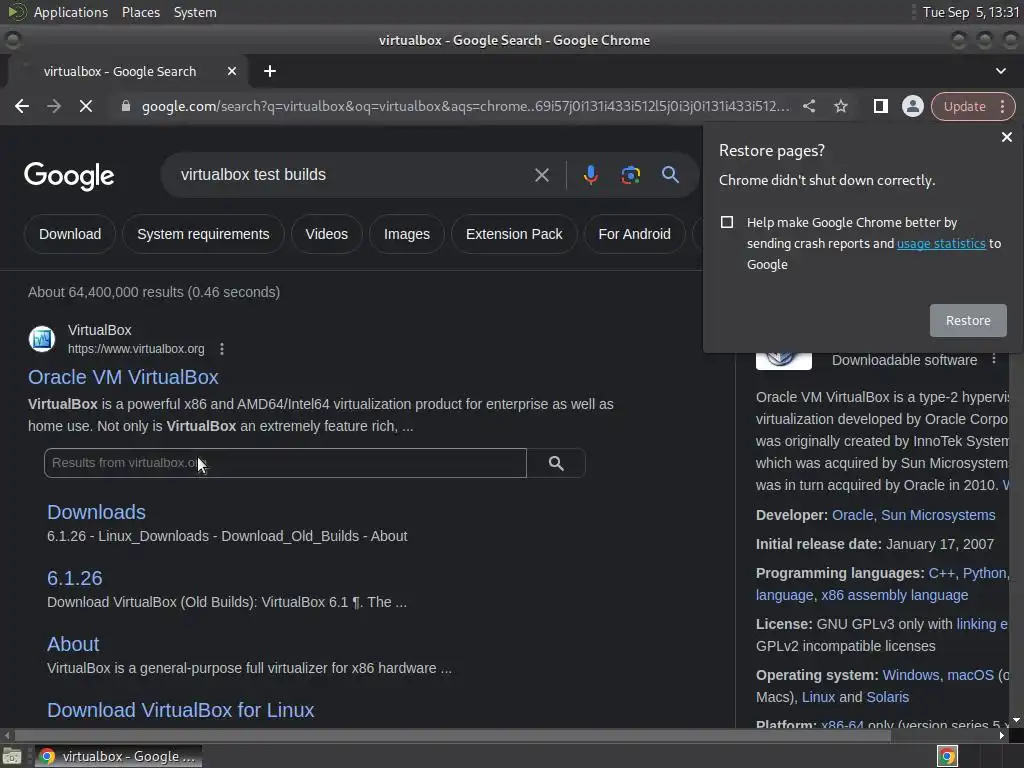Click the Tue Sep 5 clock
This screenshot has width=1024, height=768.
pyautogui.click(x=970, y=12)
